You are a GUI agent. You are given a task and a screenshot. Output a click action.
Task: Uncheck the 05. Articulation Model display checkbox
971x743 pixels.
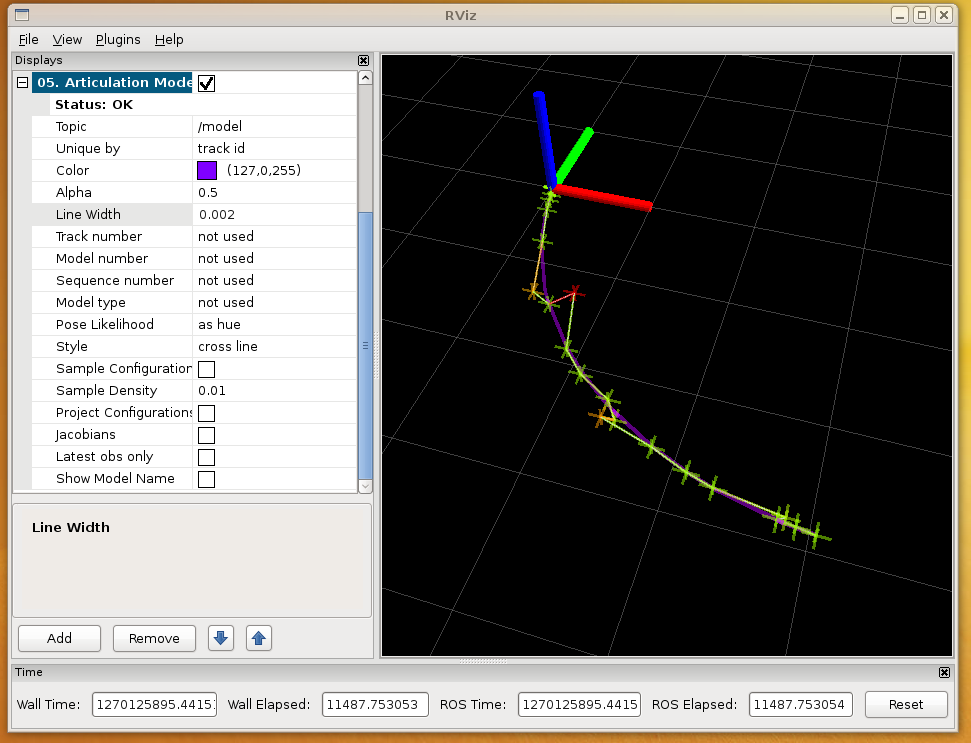[206, 83]
